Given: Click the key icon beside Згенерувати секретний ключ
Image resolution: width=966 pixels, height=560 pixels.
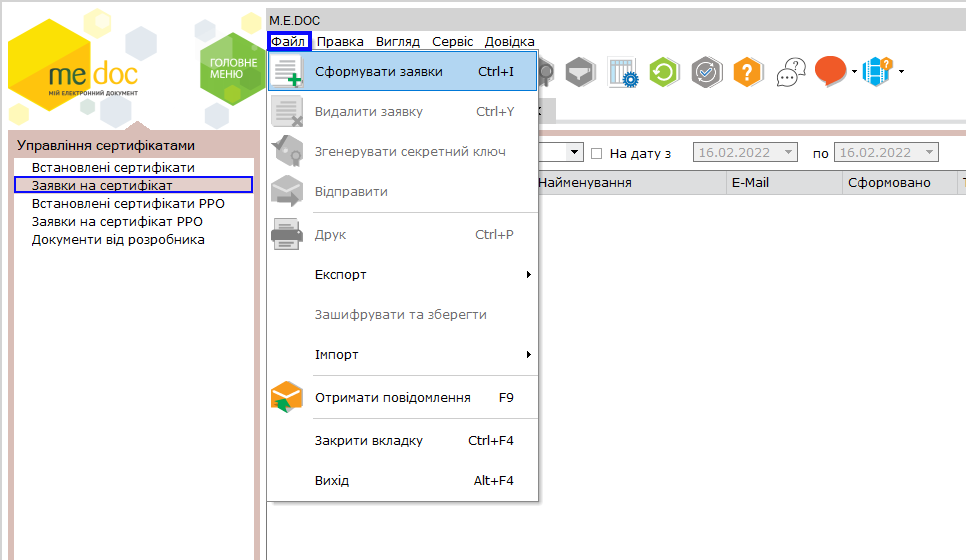Looking at the screenshot, I should pos(287,152).
